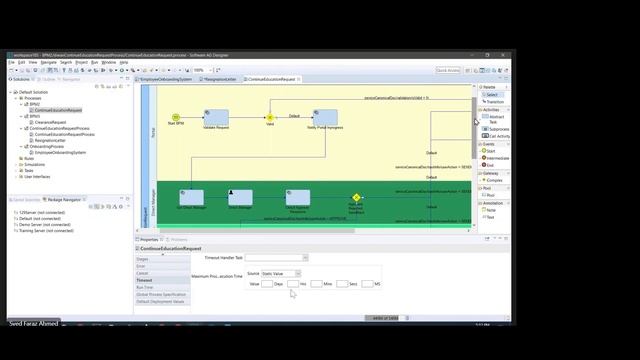Screen dimensions: 640x360
Task: Open the Error properties section
Action: (x=162, y=266)
